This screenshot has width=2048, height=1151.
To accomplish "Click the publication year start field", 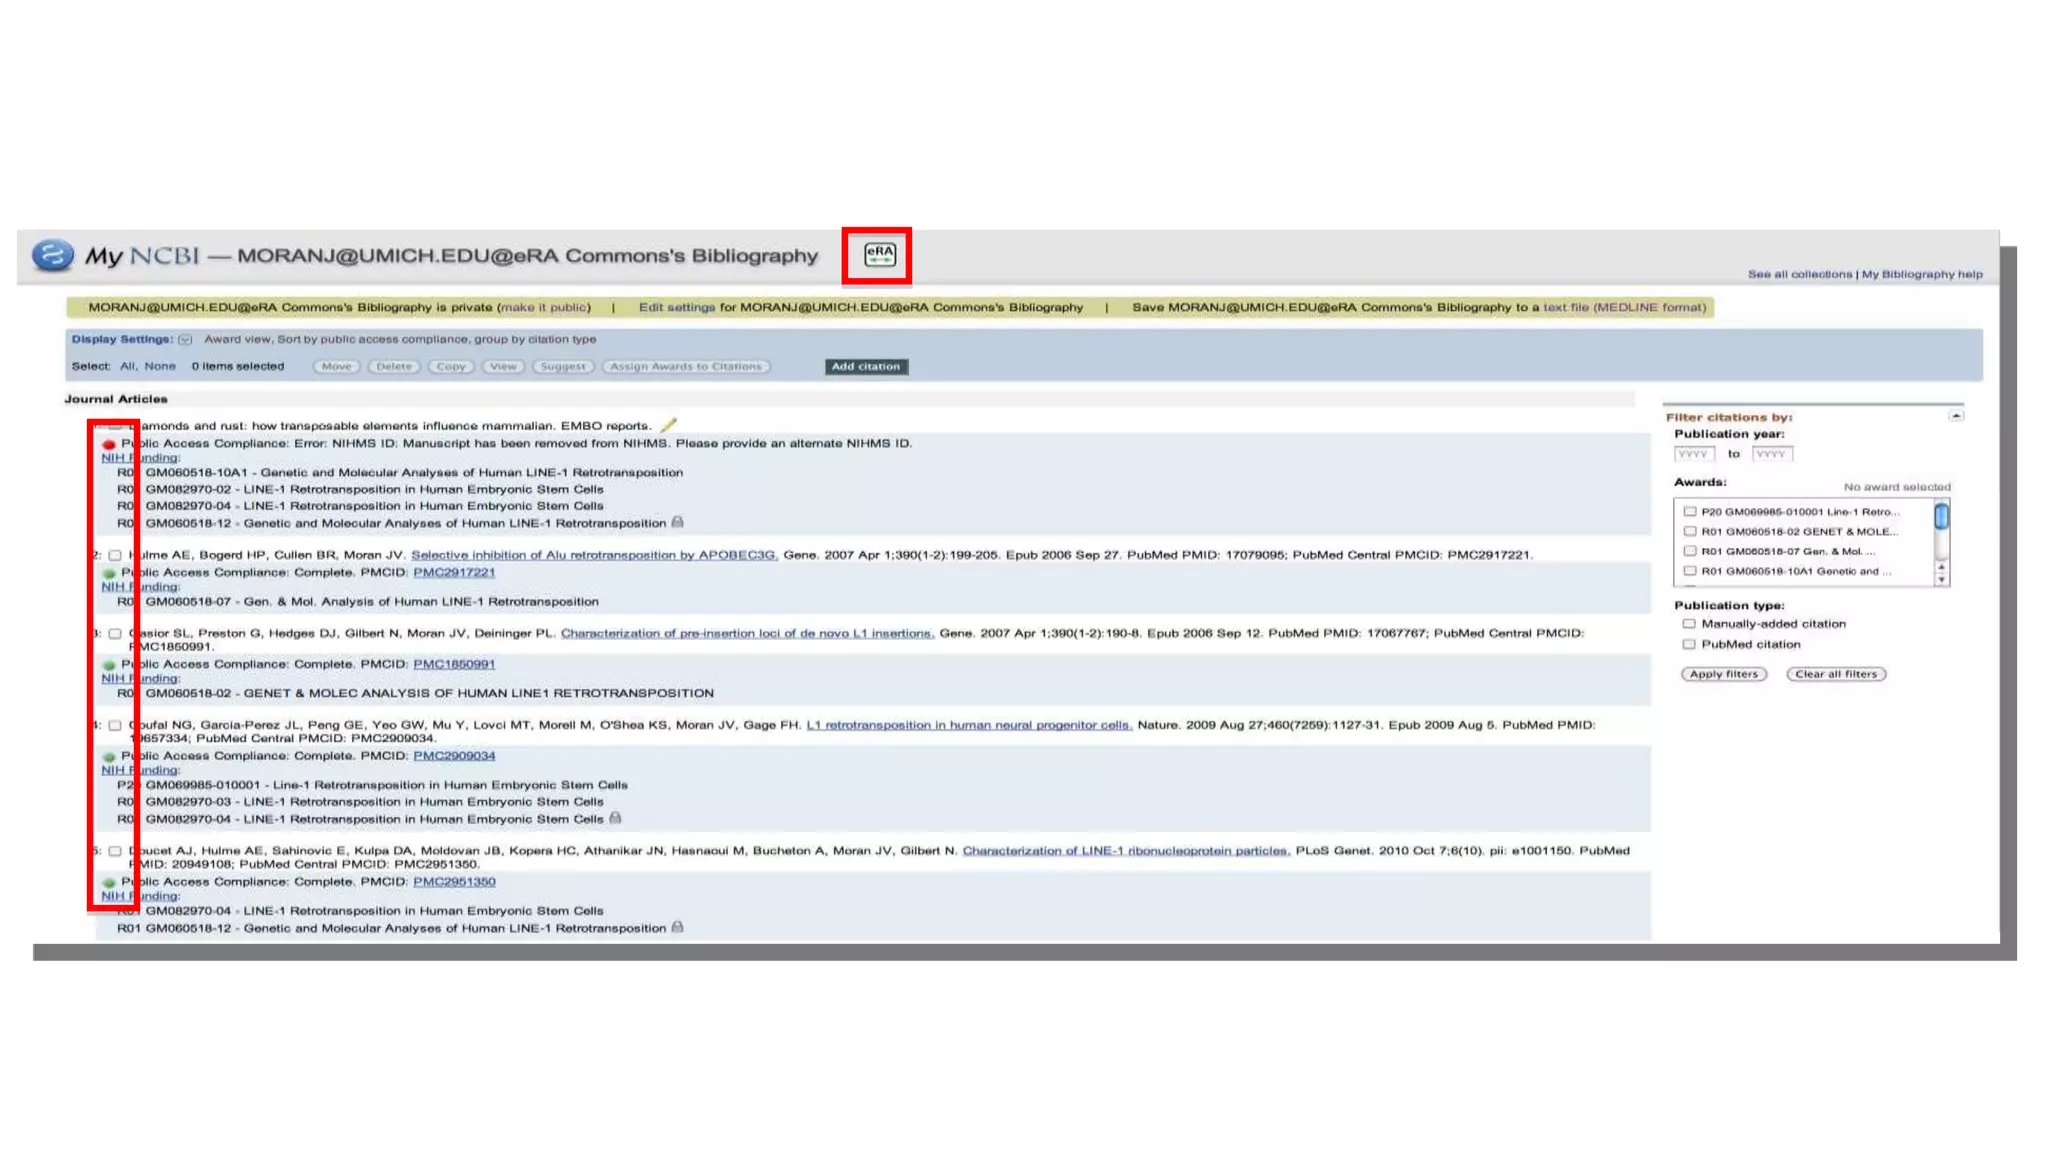I will tap(1694, 454).
